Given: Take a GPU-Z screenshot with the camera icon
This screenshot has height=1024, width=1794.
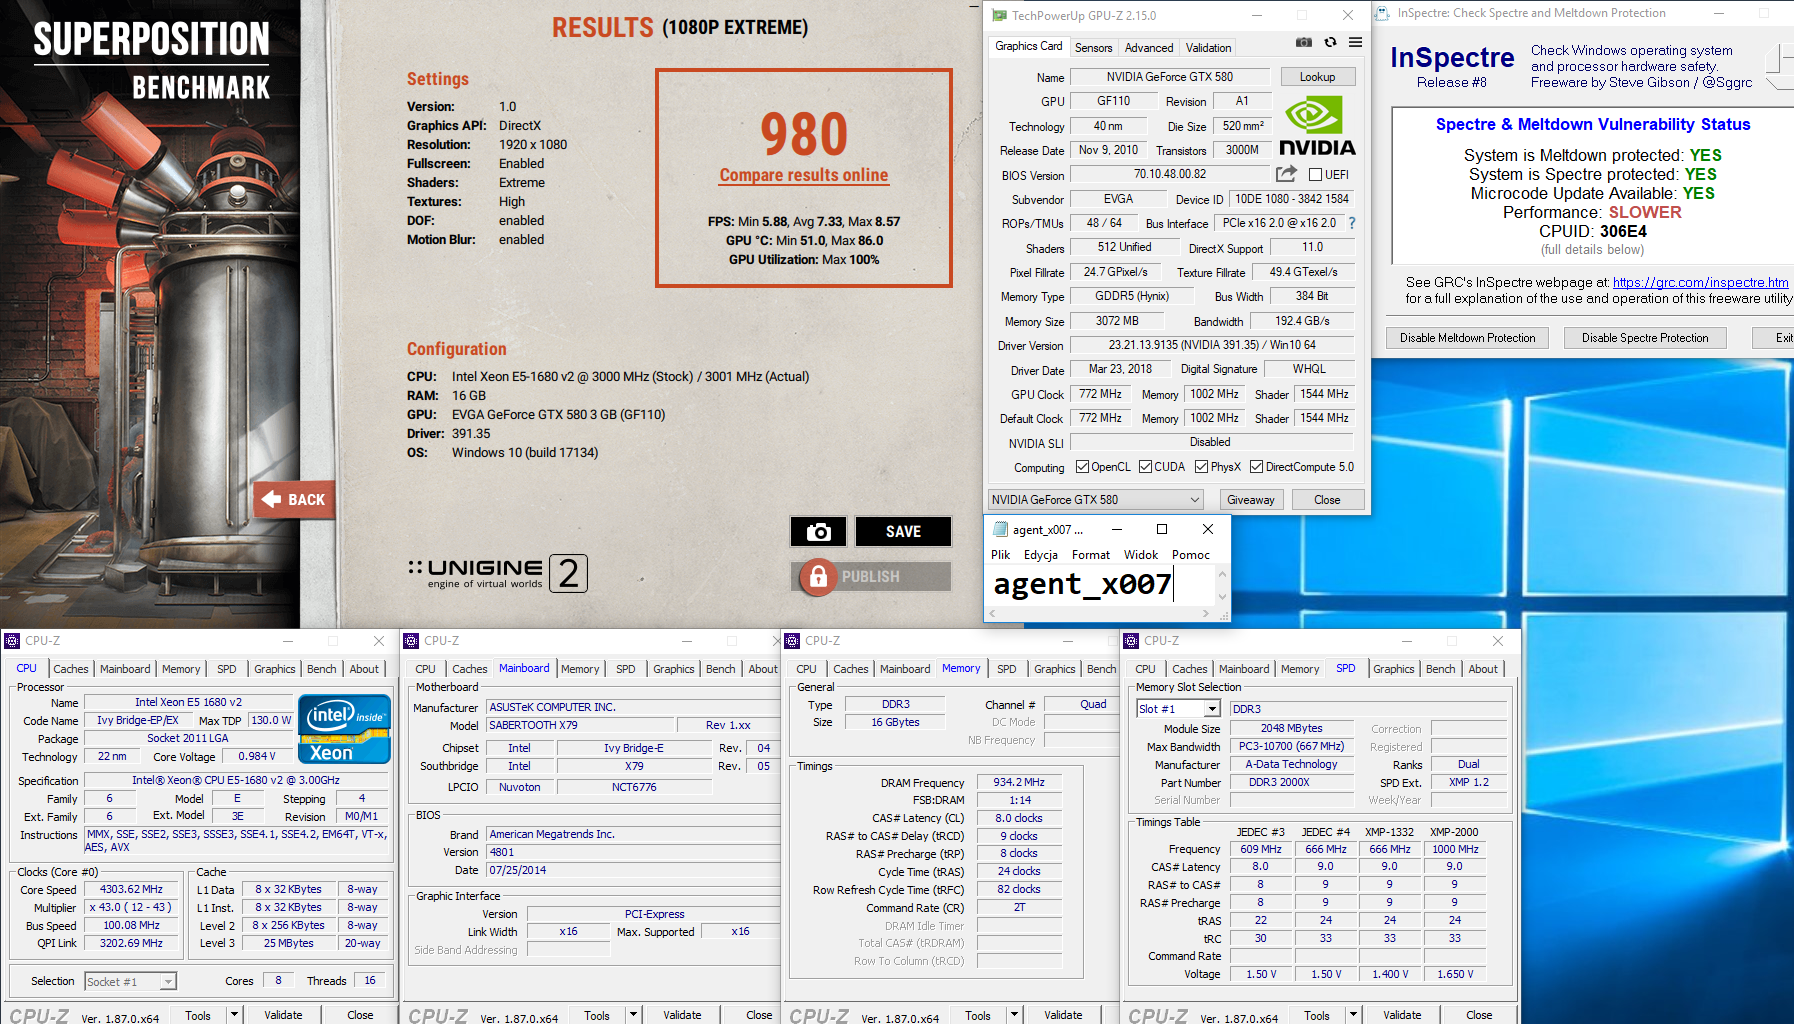Looking at the screenshot, I should click(x=1303, y=42).
